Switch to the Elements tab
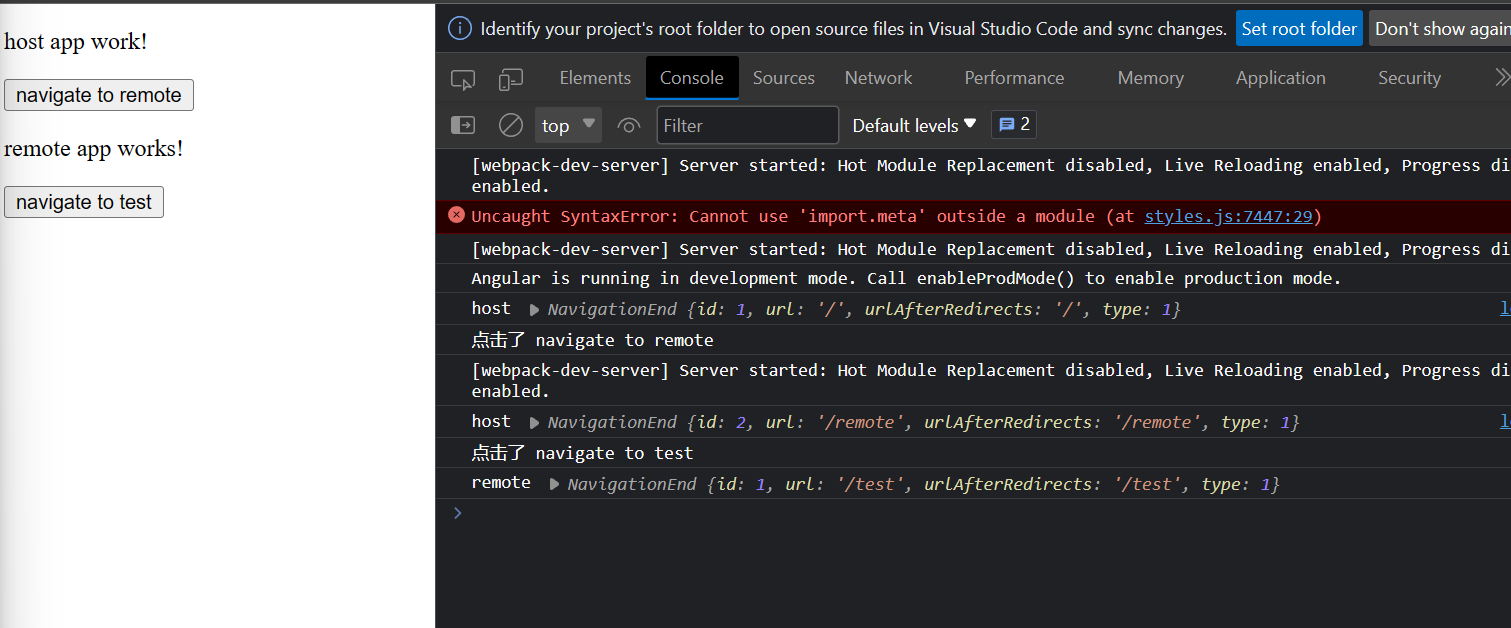This screenshot has width=1511, height=628. (x=595, y=78)
